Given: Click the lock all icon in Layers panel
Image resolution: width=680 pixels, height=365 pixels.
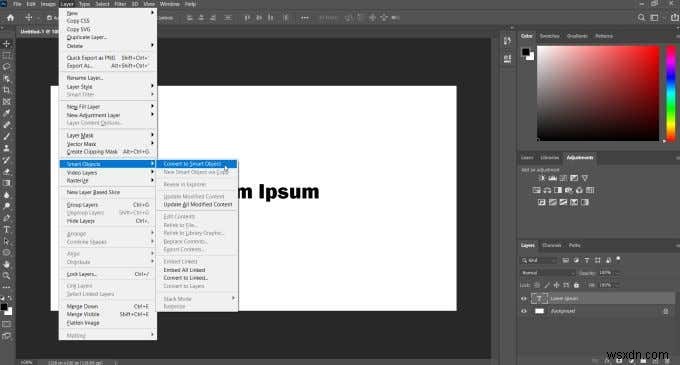Looking at the screenshot, I should pos(576,285).
